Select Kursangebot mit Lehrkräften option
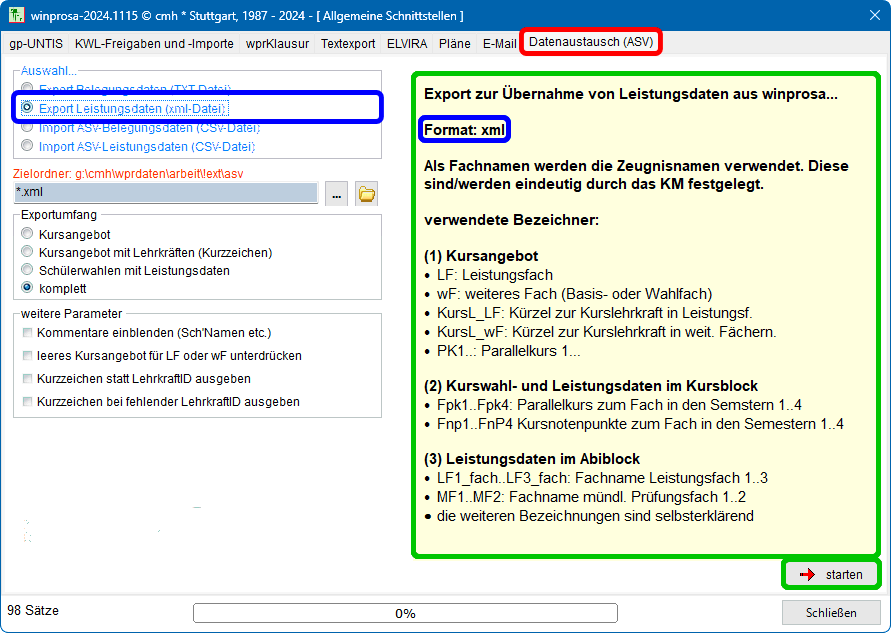 pos(27,252)
